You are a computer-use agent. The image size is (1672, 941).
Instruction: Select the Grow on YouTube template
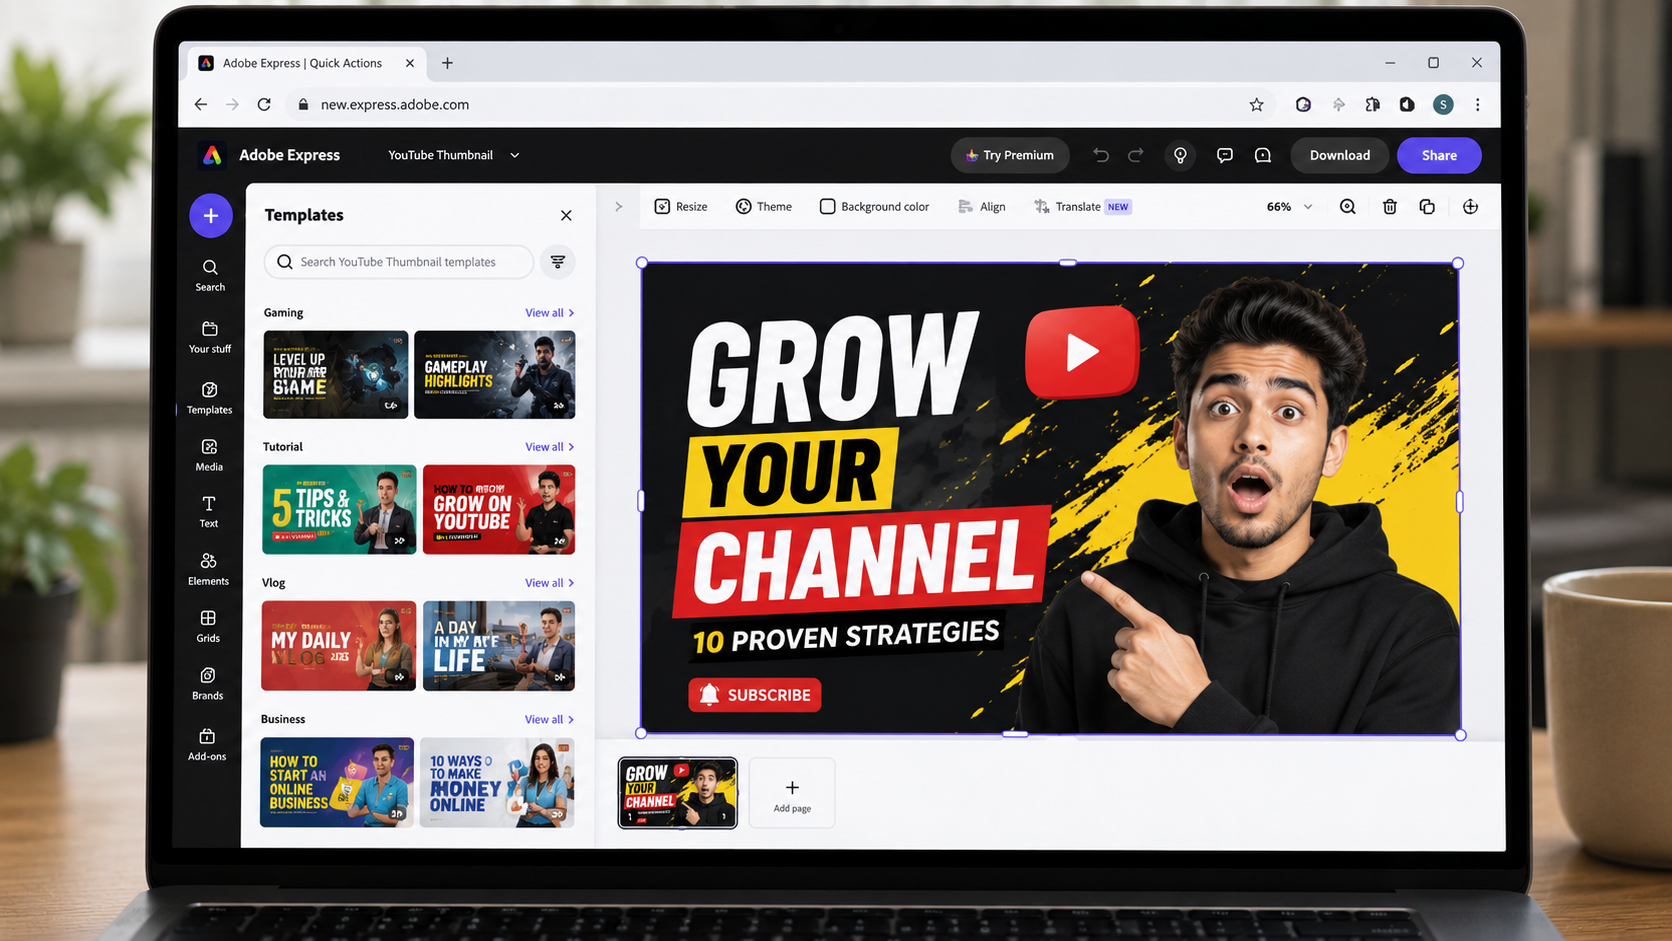point(499,510)
